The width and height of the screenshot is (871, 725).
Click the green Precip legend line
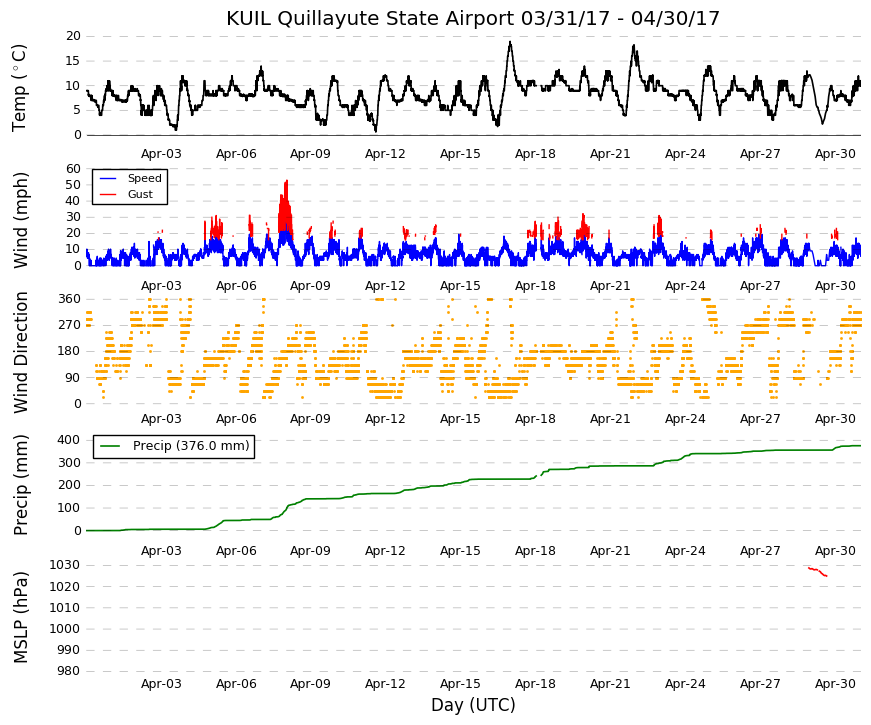tap(110, 446)
